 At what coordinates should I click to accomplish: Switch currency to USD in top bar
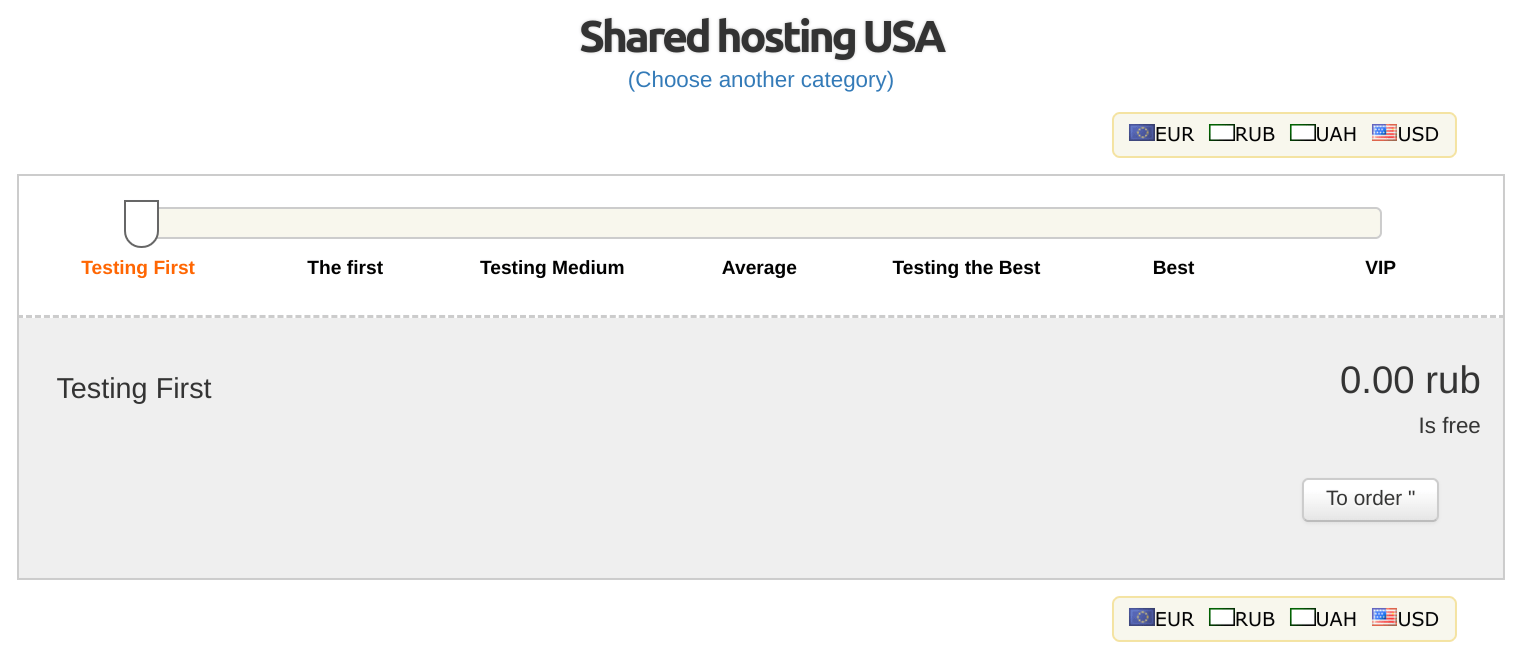point(1418,135)
